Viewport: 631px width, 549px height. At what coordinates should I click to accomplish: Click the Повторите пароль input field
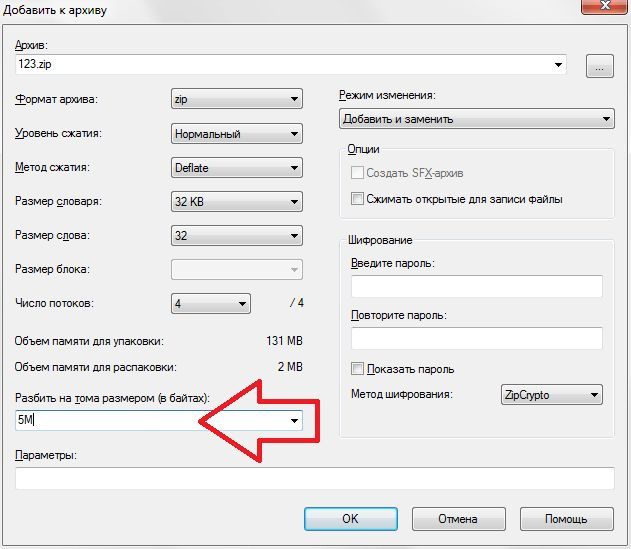tap(476, 338)
